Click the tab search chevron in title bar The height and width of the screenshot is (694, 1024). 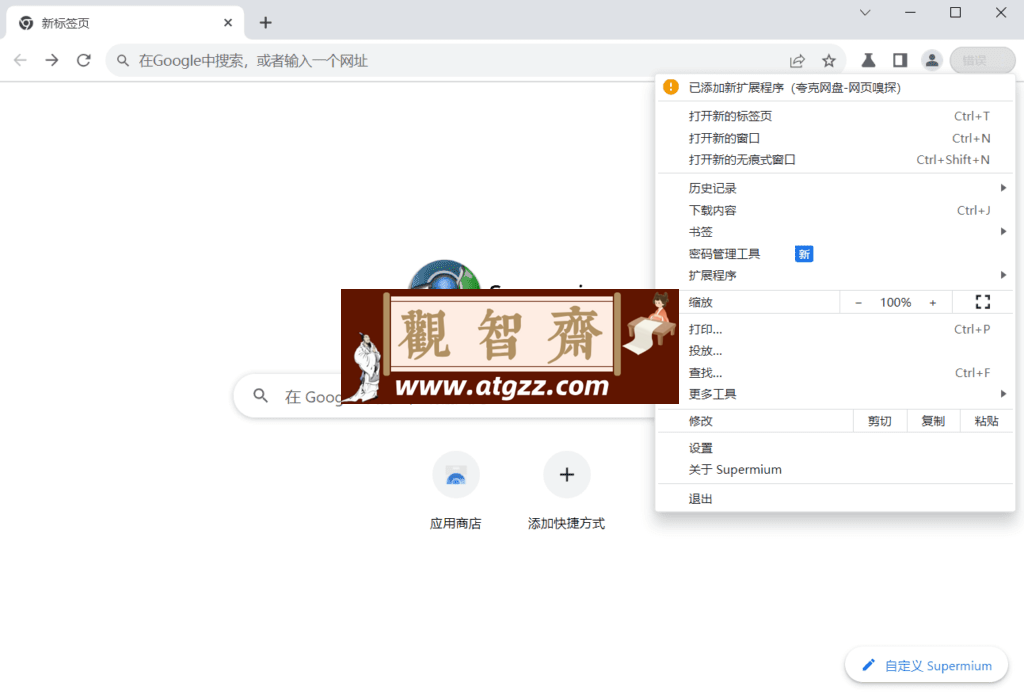(x=865, y=12)
